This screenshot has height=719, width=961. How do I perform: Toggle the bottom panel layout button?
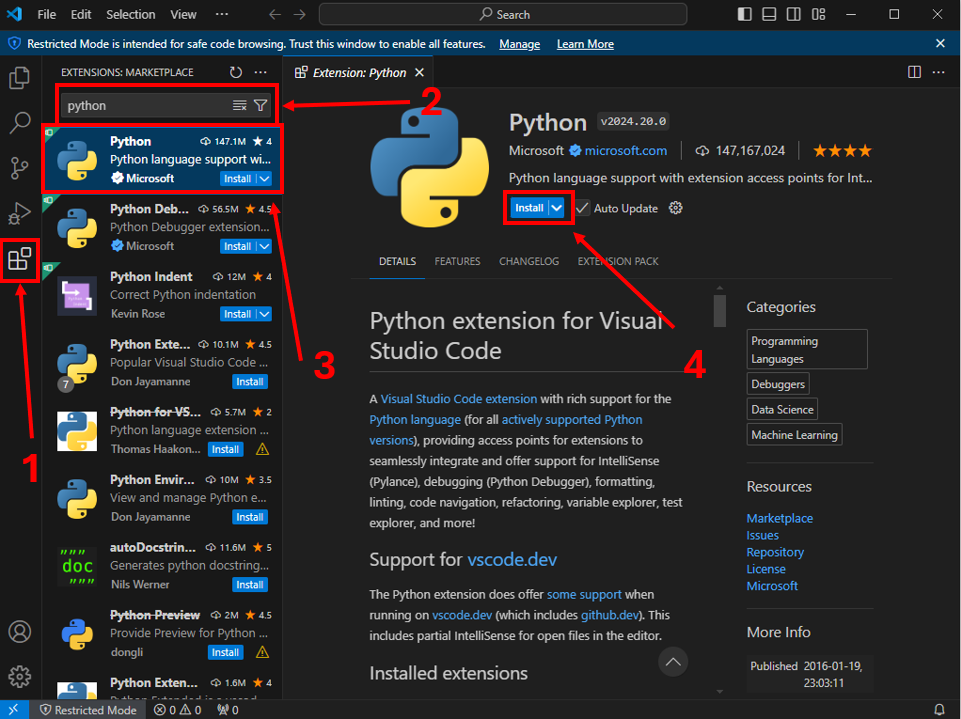pos(769,14)
